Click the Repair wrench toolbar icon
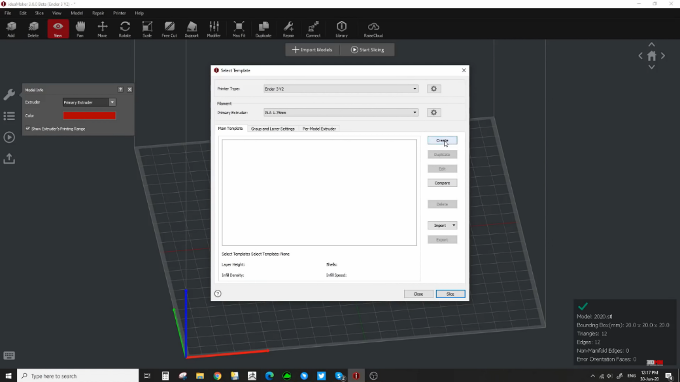680x382 pixels. coord(288,29)
